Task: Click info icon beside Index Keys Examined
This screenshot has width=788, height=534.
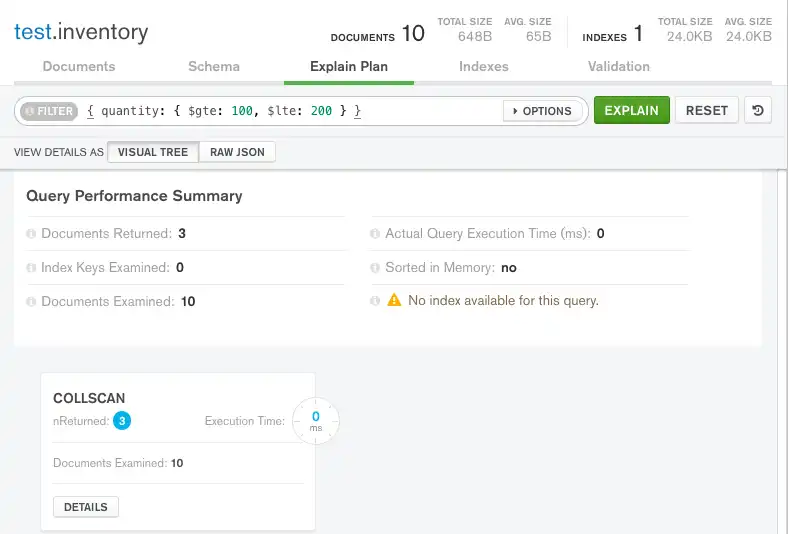Action: (x=32, y=268)
